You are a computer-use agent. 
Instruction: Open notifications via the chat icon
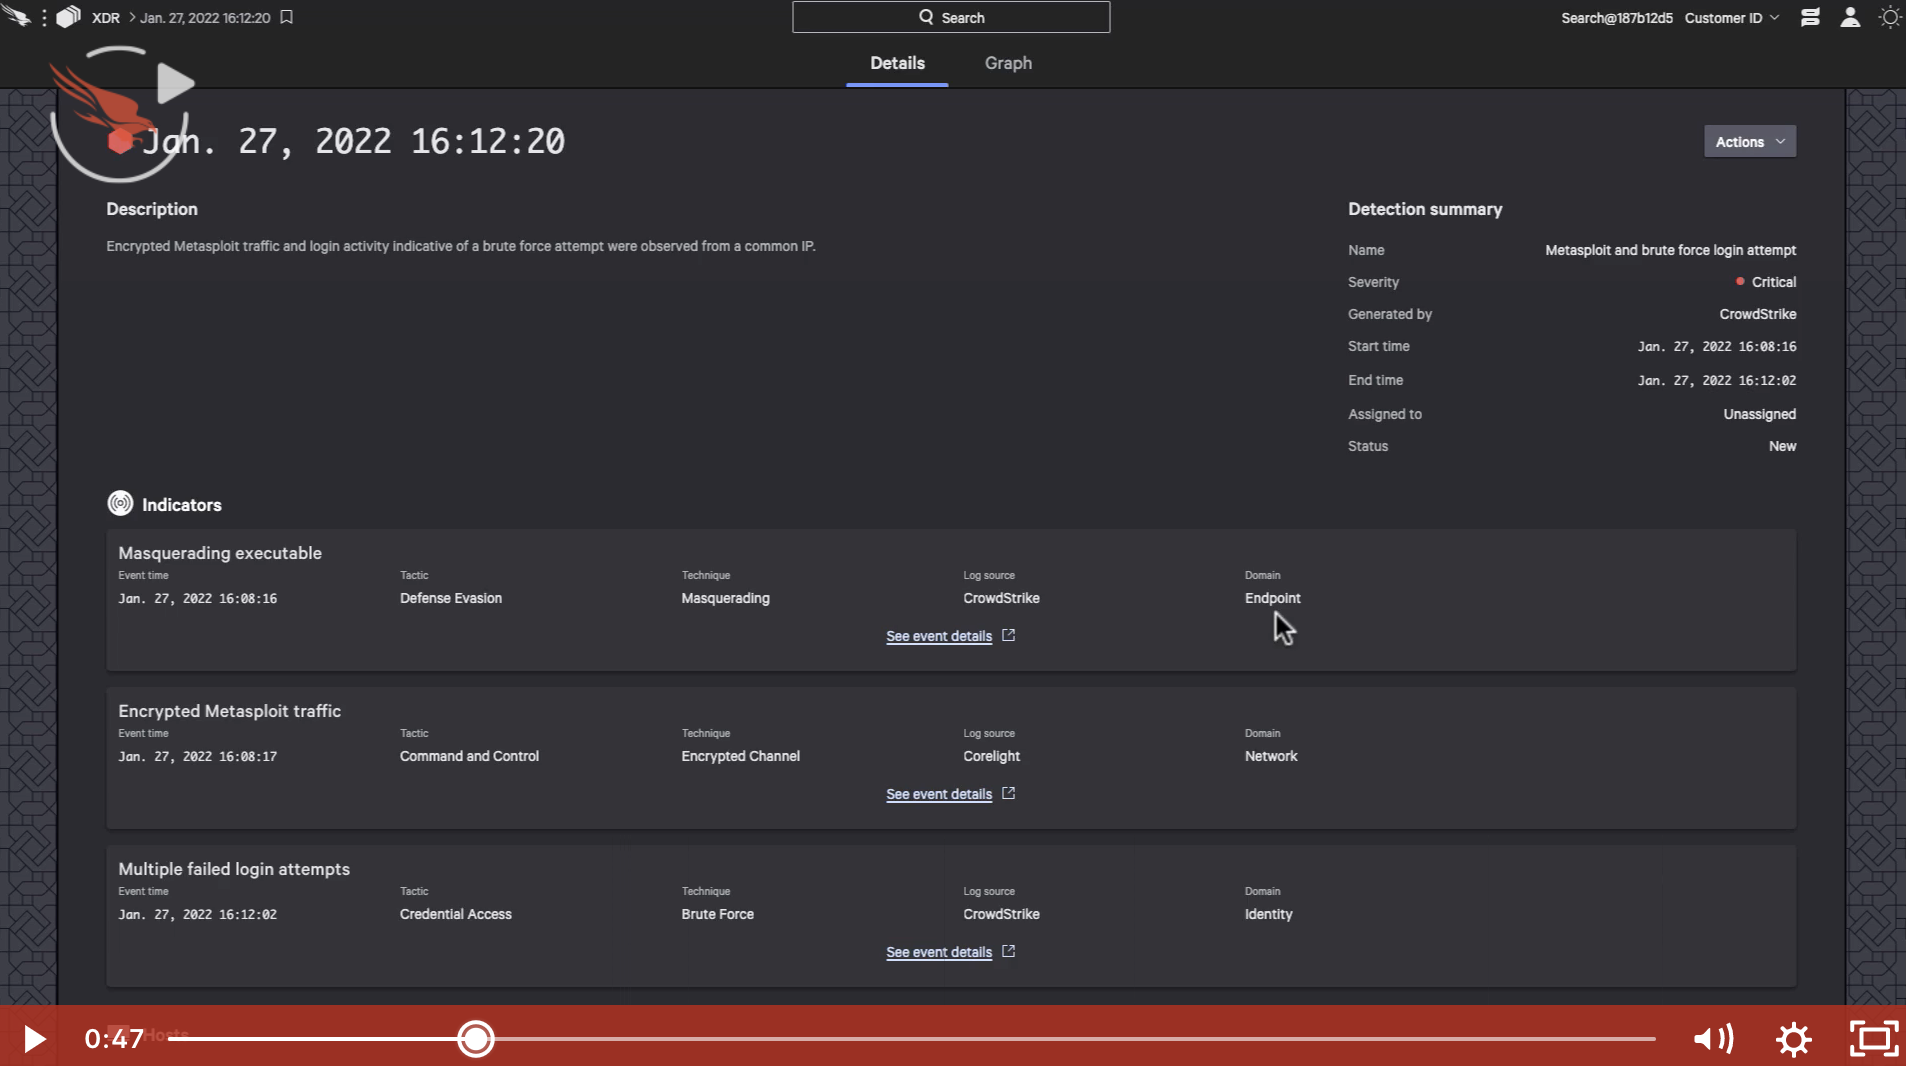[x=1808, y=17]
